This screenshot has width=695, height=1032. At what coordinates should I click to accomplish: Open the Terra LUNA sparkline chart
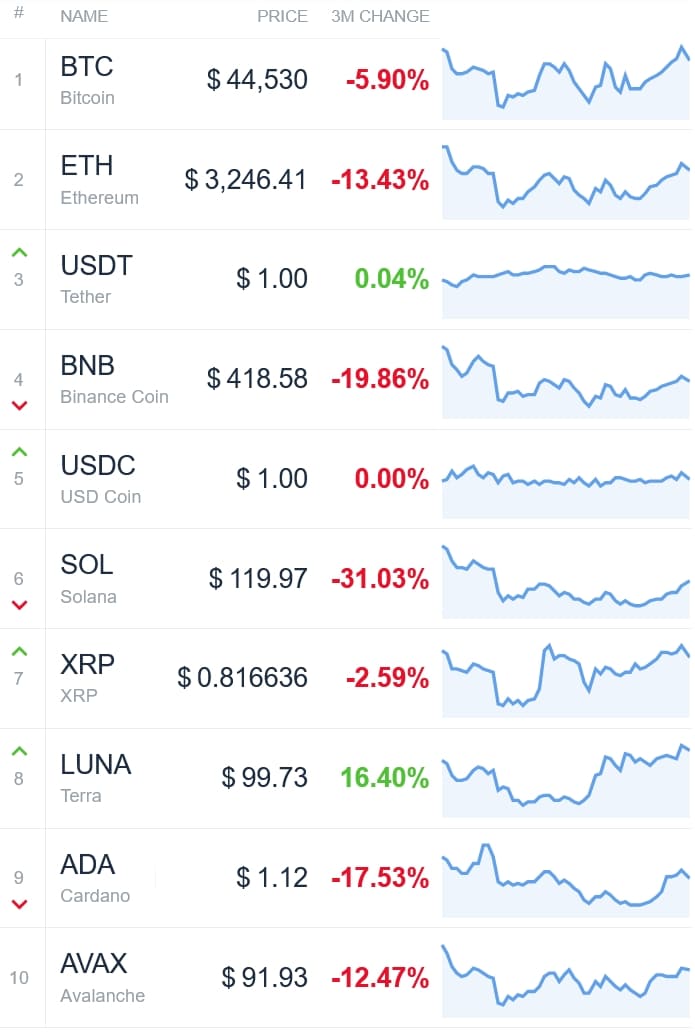tap(566, 780)
